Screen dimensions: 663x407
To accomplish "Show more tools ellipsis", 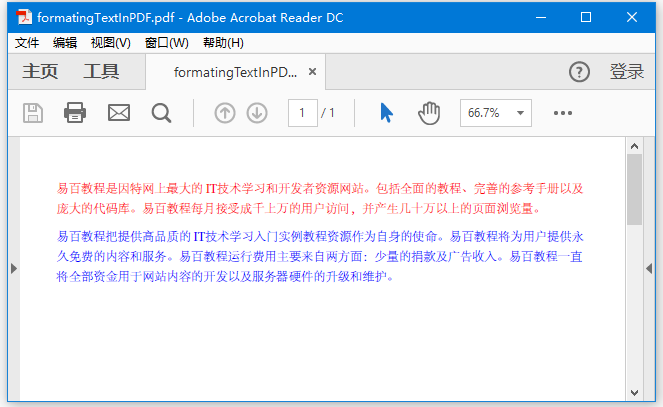I will 563,113.
